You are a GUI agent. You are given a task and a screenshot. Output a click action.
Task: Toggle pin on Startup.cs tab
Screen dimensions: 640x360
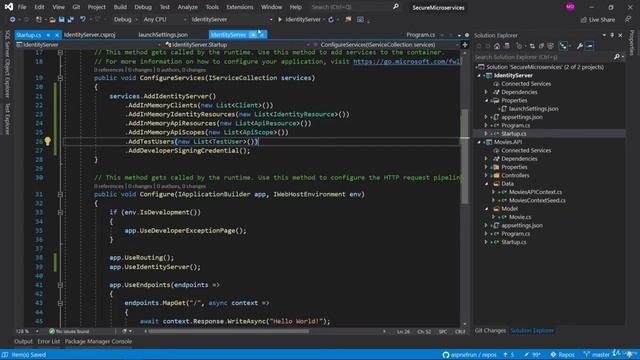pyautogui.click(x=48, y=35)
